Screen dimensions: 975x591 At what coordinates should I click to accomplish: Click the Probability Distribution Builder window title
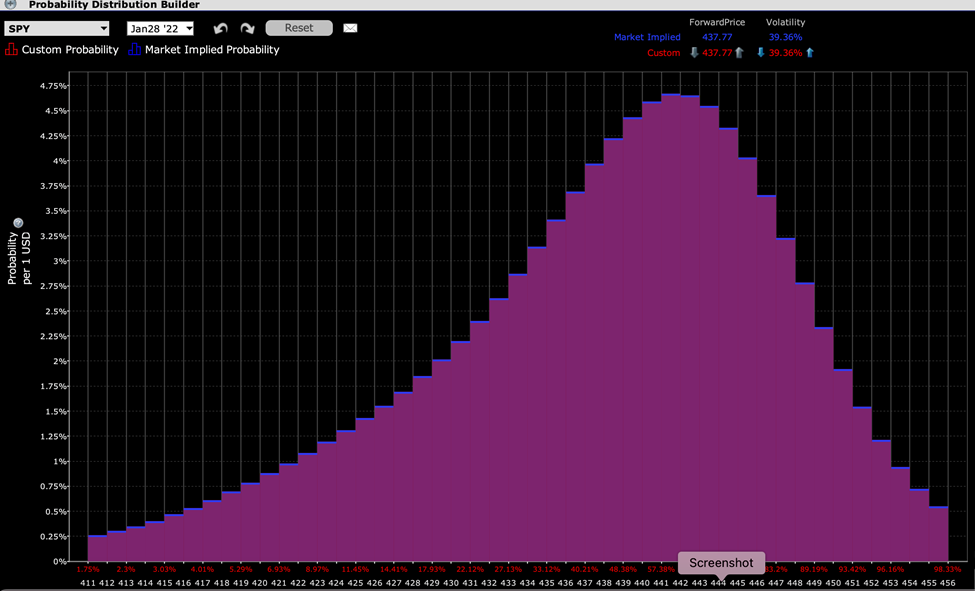click(114, 4)
